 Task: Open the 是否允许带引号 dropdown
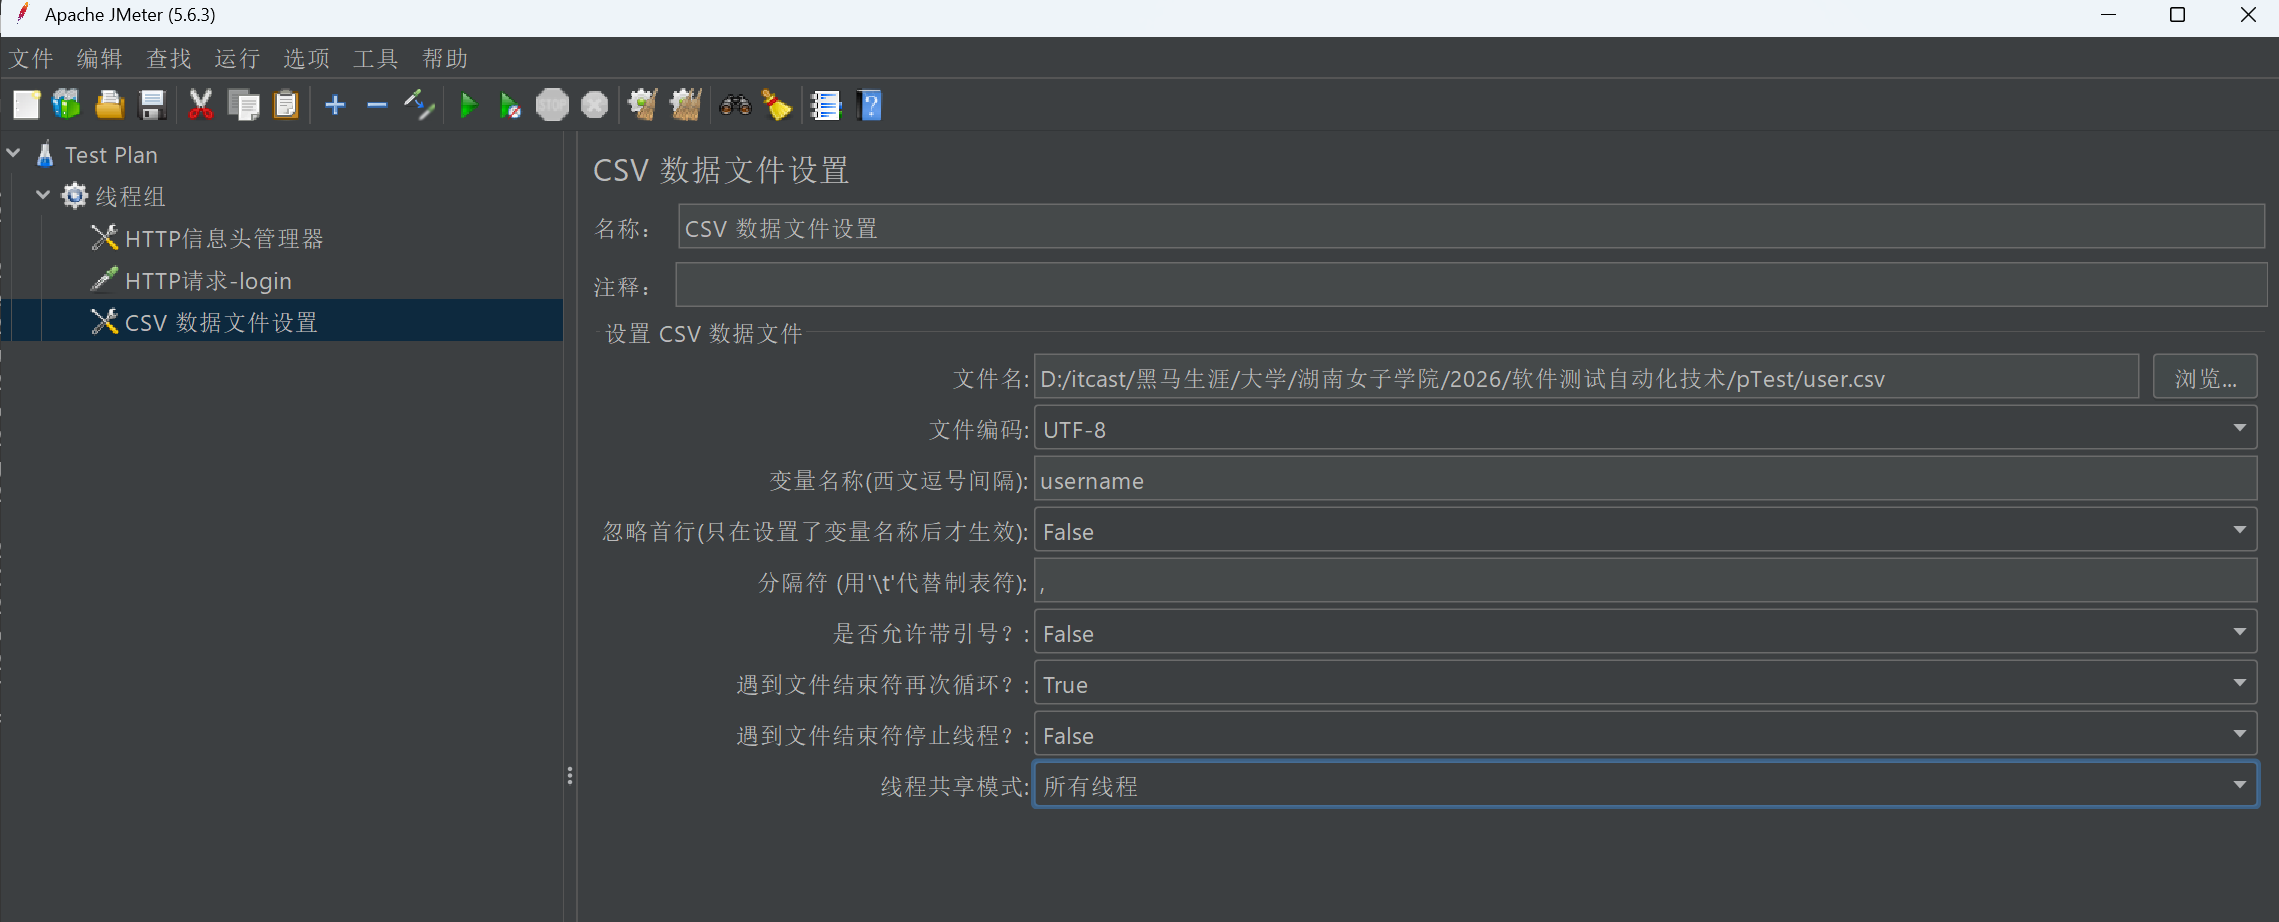tap(1645, 633)
